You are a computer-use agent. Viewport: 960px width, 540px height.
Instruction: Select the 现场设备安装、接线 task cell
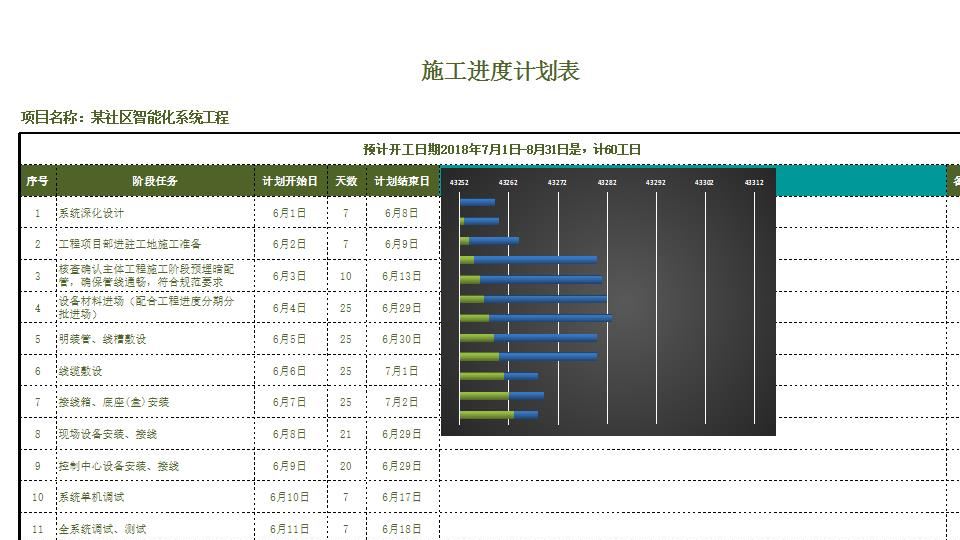coord(155,434)
